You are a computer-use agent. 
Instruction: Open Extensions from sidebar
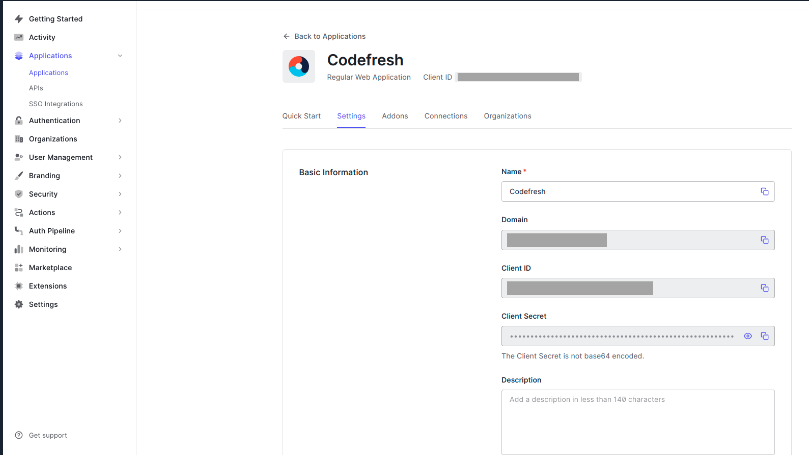[x=47, y=286]
